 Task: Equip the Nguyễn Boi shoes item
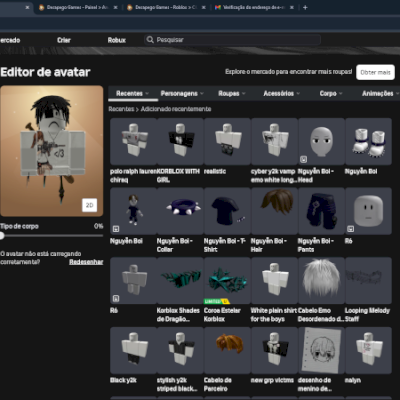tap(368, 141)
